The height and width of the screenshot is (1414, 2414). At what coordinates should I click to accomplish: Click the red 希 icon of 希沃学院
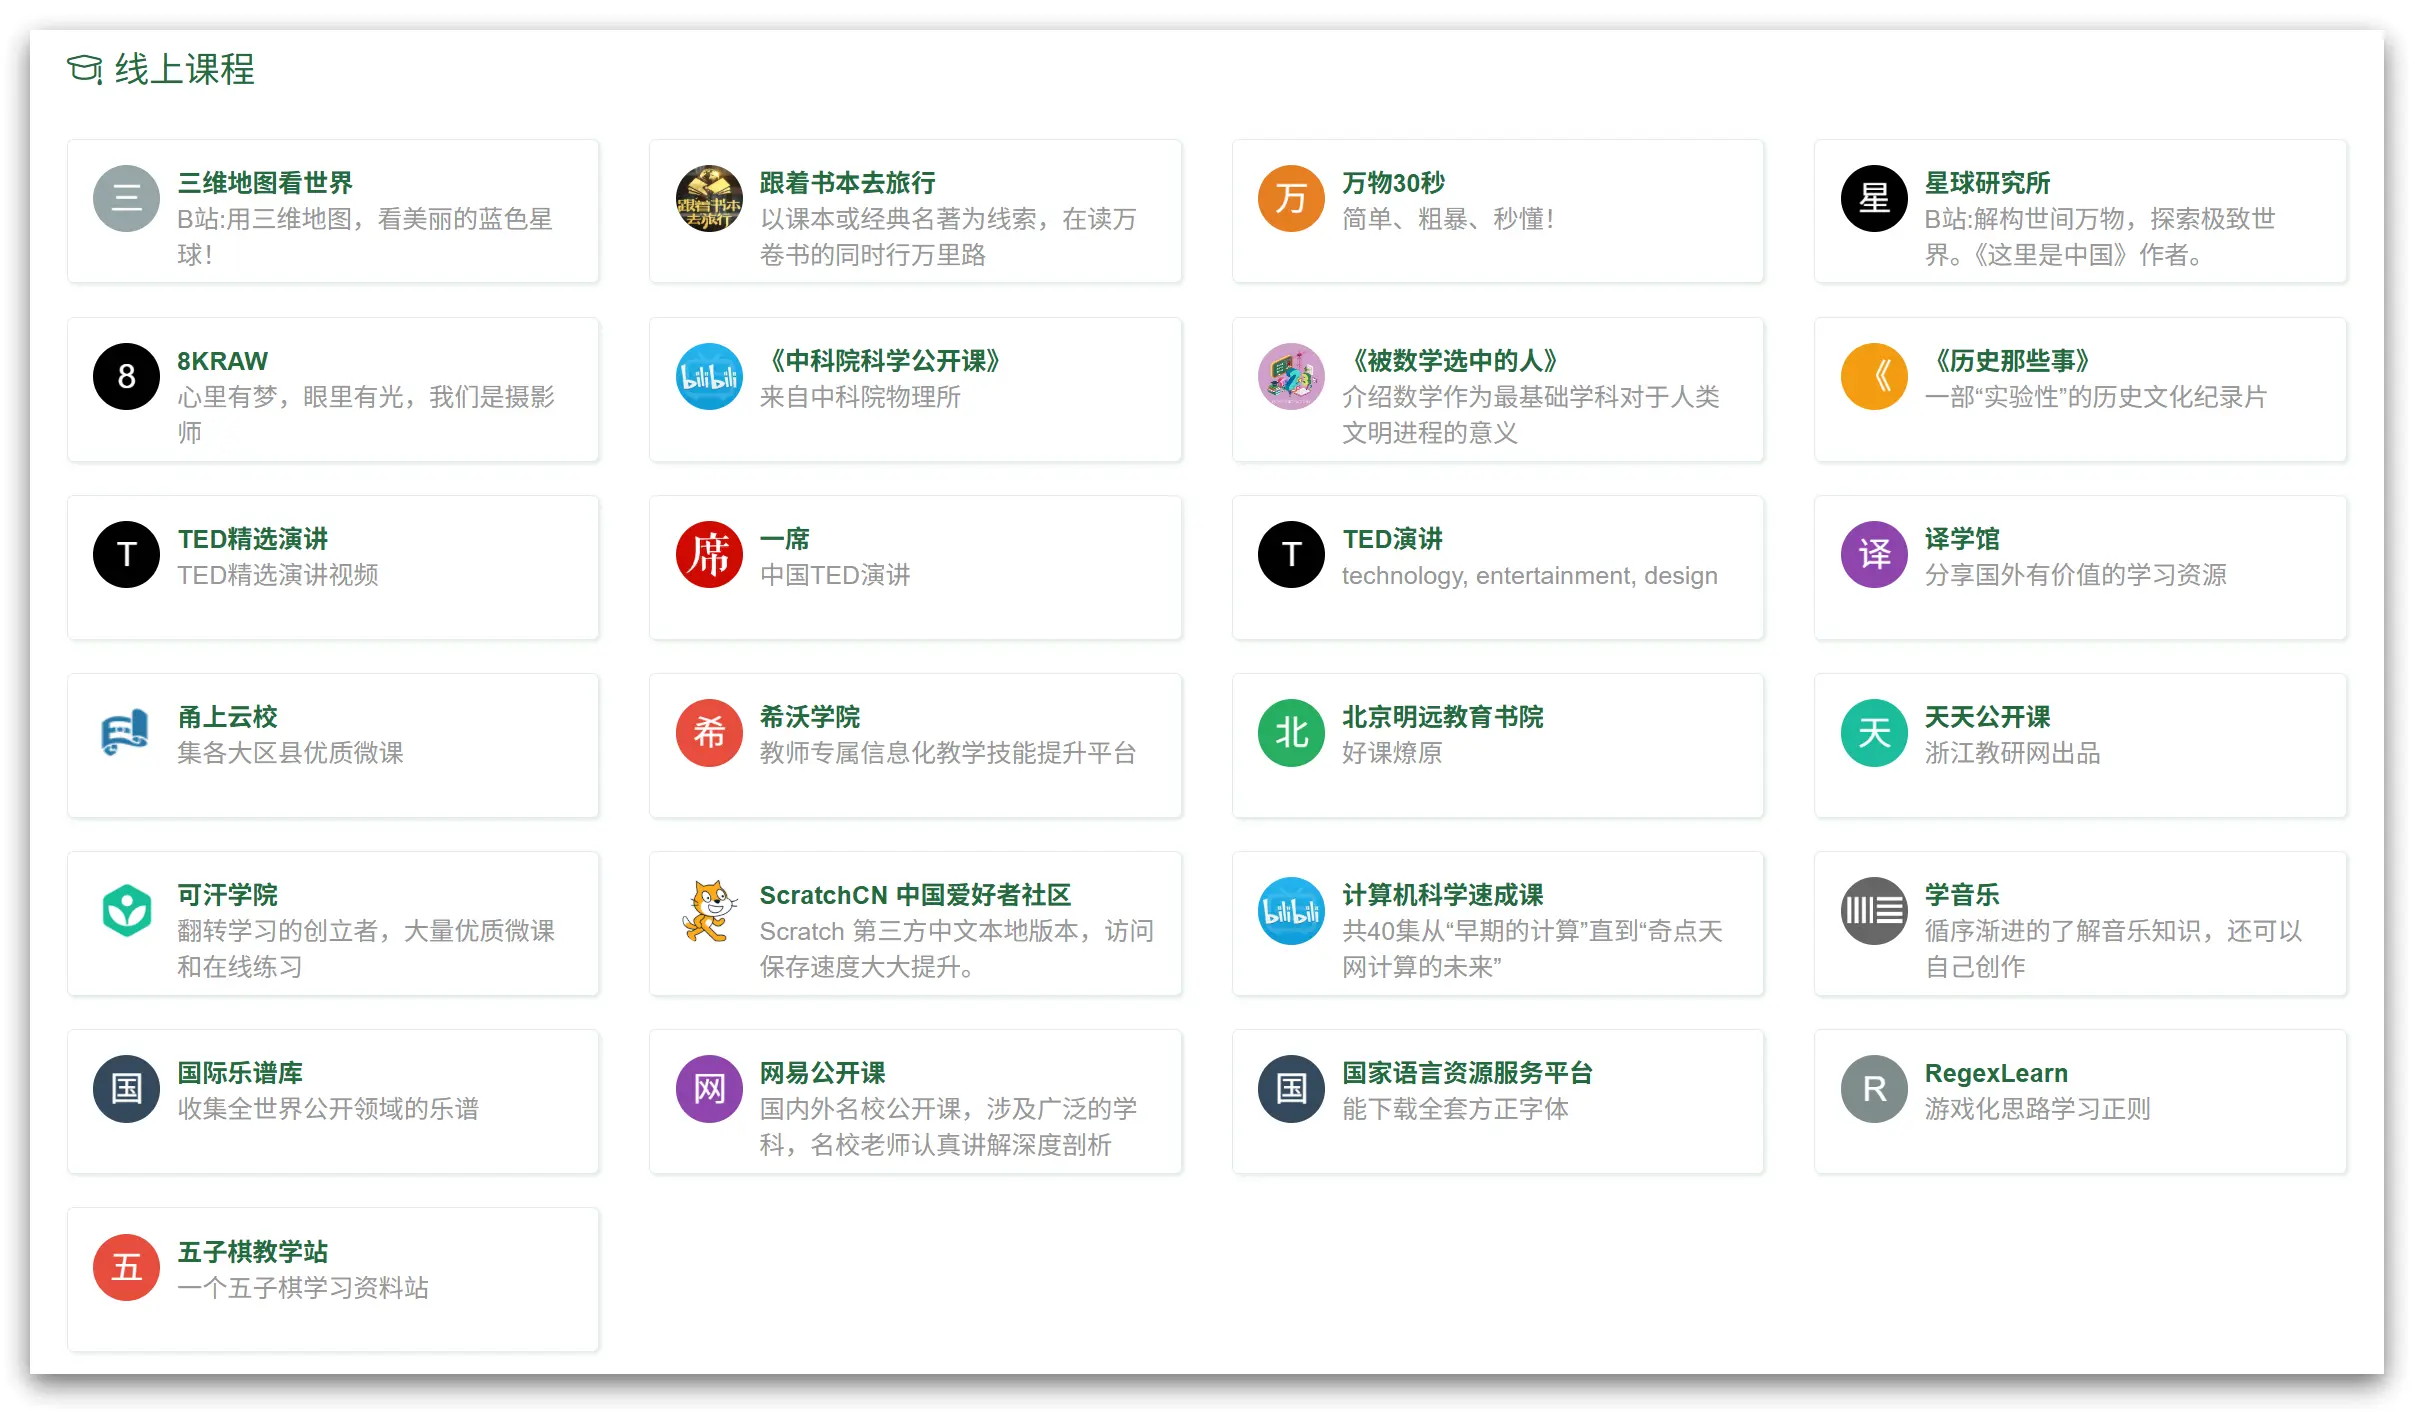pyautogui.click(x=709, y=732)
